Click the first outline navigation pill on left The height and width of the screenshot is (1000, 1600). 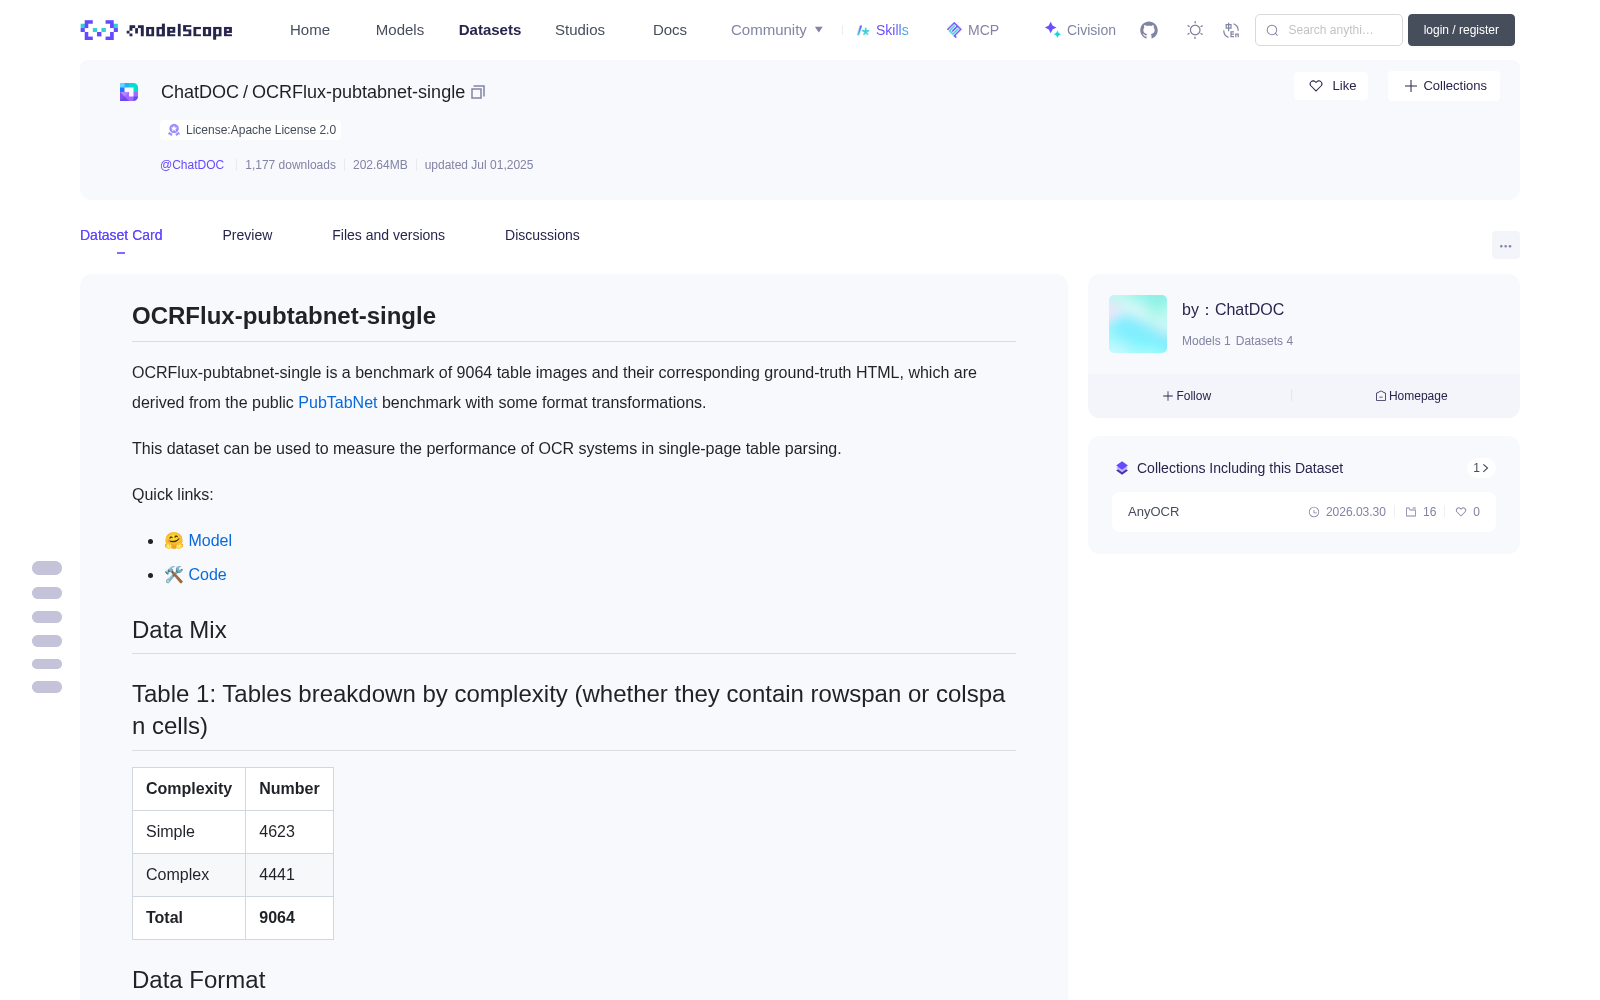click(47, 568)
